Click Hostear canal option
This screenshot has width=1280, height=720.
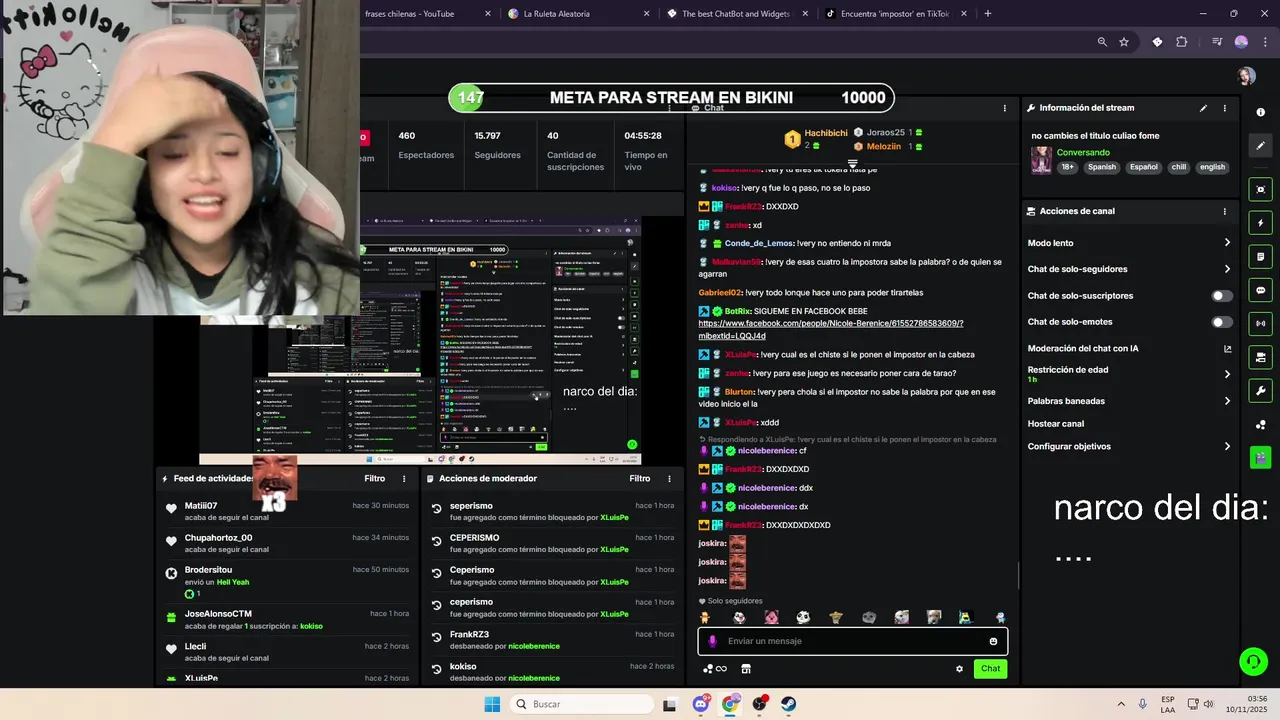tap(1055, 424)
